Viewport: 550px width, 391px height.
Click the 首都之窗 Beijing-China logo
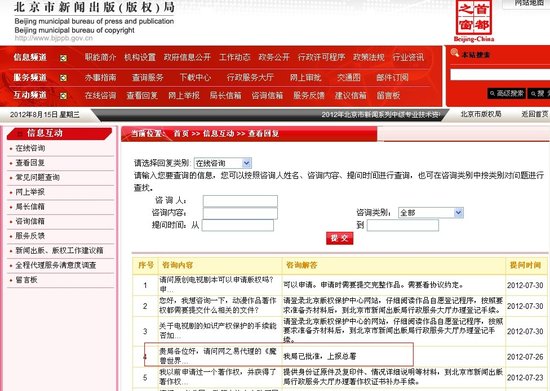tap(474, 21)
